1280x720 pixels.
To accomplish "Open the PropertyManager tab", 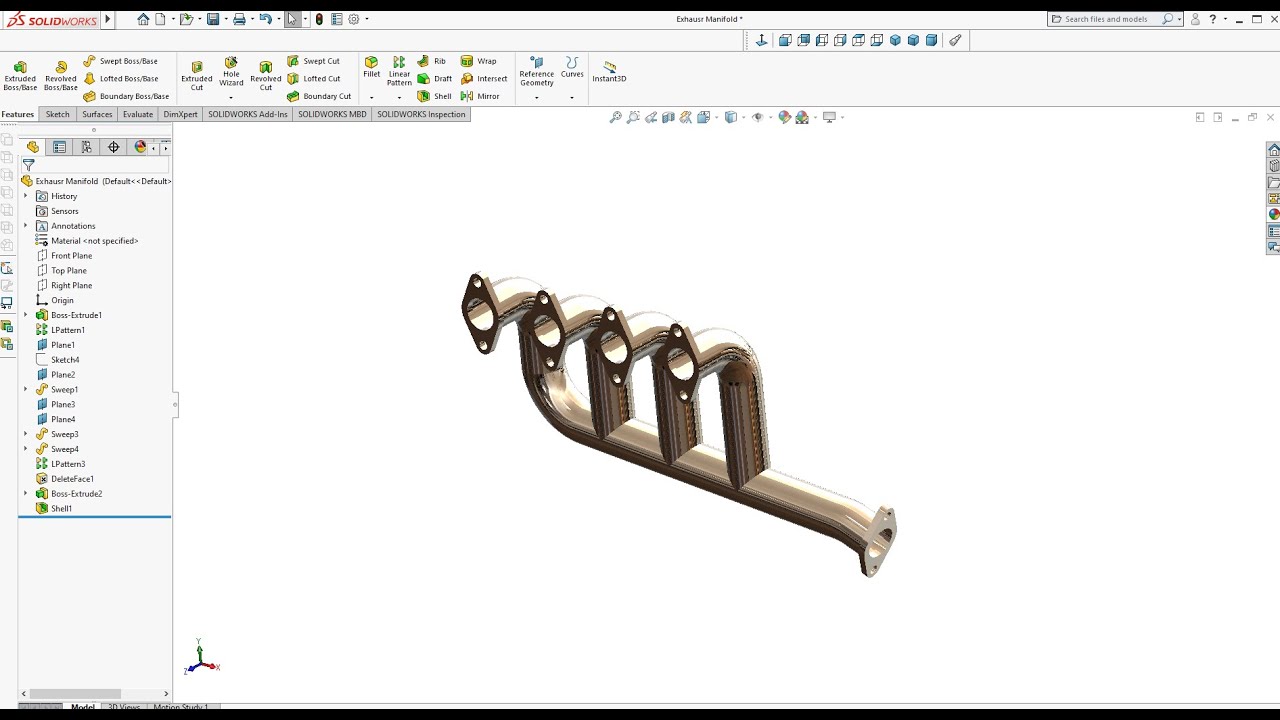I will point(60,147).
